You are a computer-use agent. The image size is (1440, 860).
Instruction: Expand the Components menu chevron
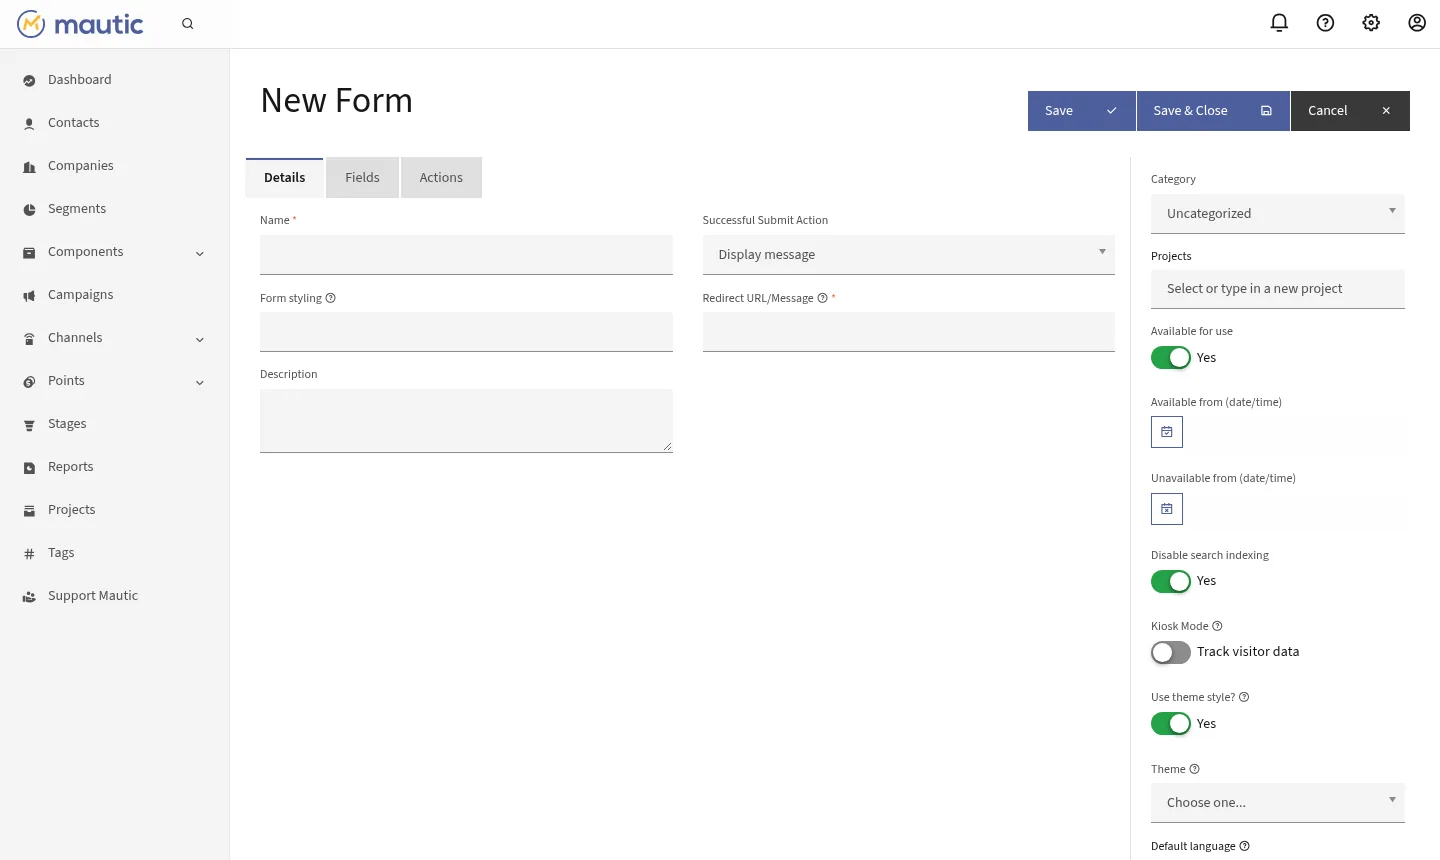tap(200, 253)
